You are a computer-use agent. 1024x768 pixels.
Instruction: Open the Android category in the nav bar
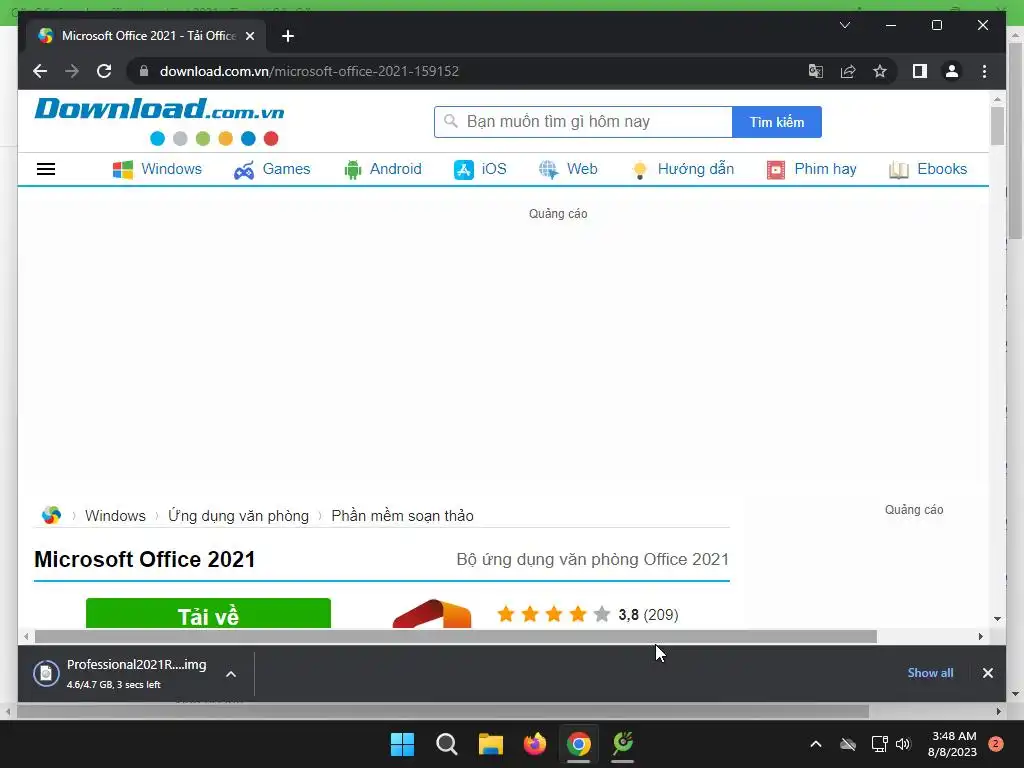click(383, 169)
